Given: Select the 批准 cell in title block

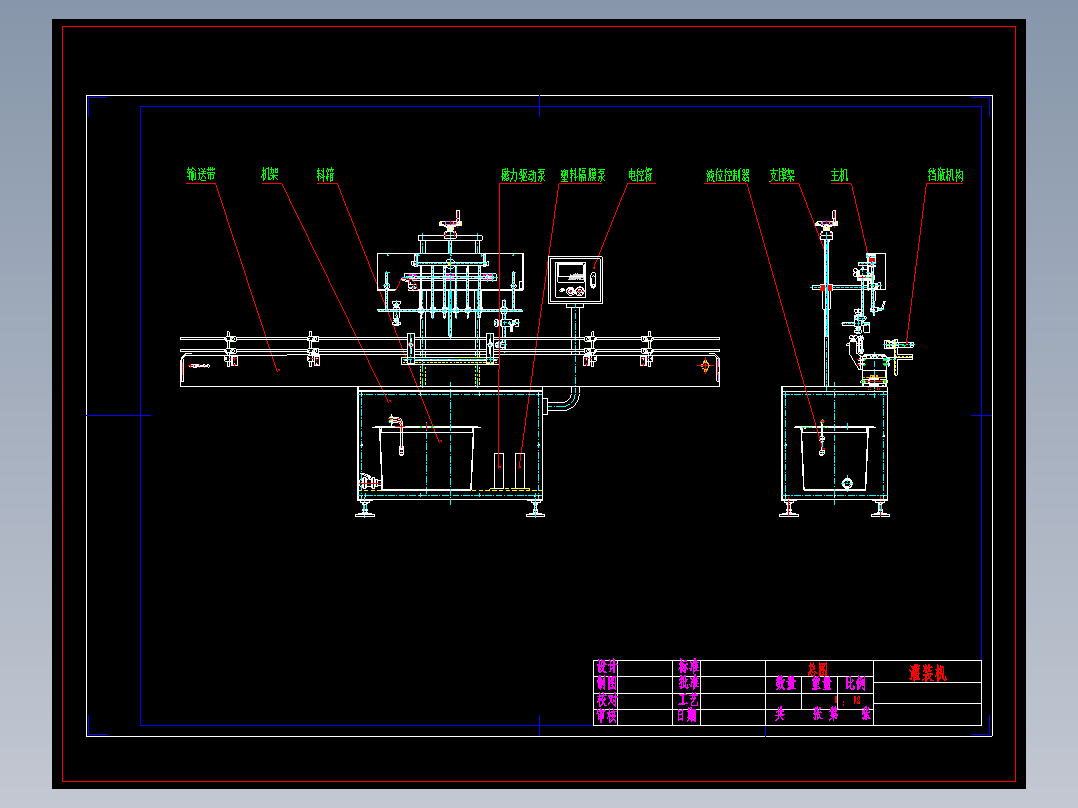Looking at the screenshot, I should pos(688,683).
